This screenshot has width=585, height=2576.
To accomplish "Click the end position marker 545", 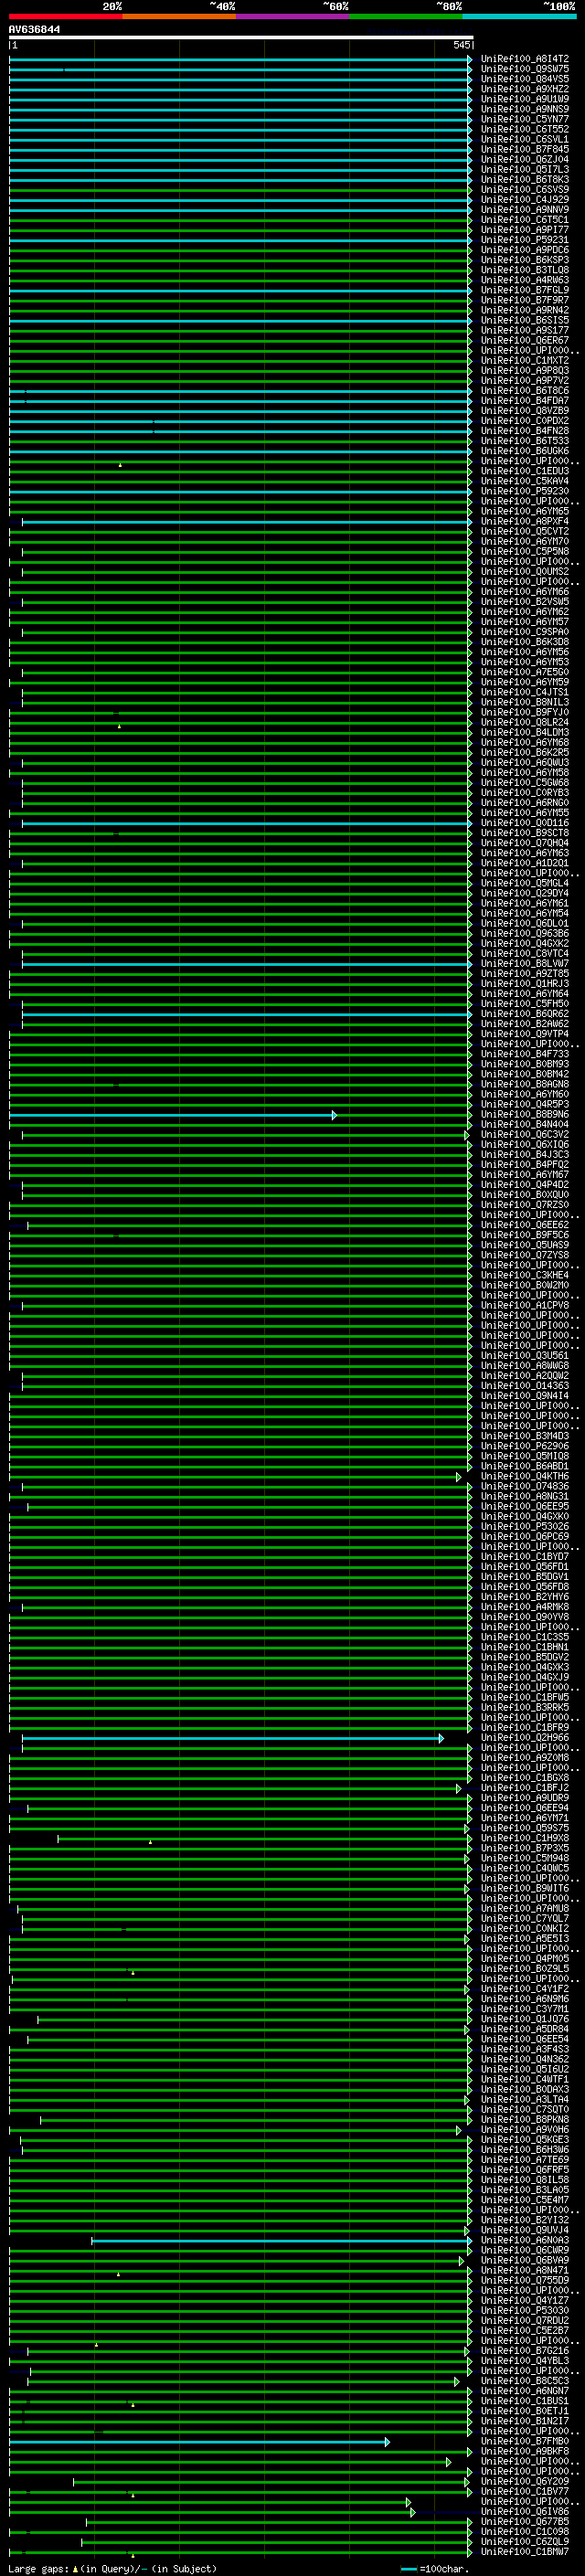I will (x=461, y=45).
